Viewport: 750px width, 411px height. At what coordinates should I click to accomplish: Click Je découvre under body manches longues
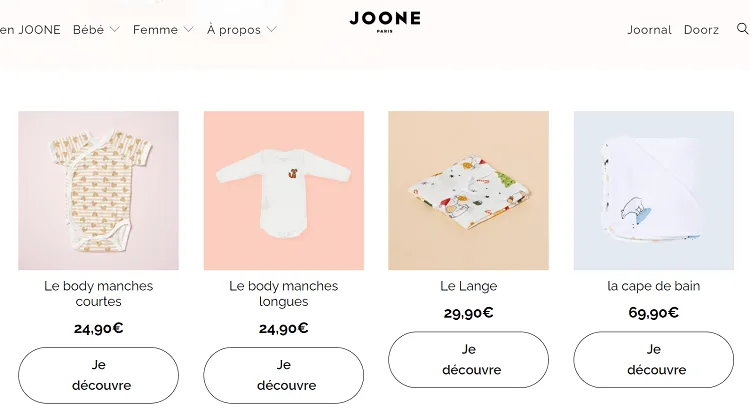284,375
